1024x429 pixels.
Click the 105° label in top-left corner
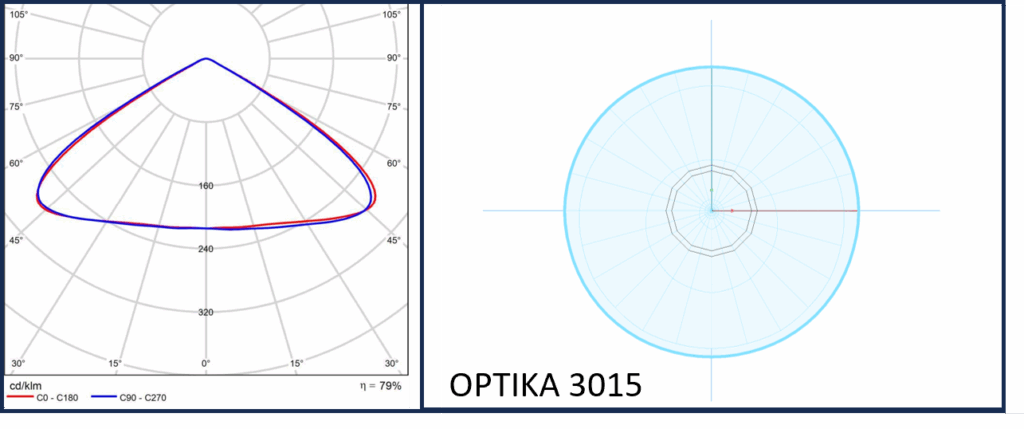coord(20,15)
